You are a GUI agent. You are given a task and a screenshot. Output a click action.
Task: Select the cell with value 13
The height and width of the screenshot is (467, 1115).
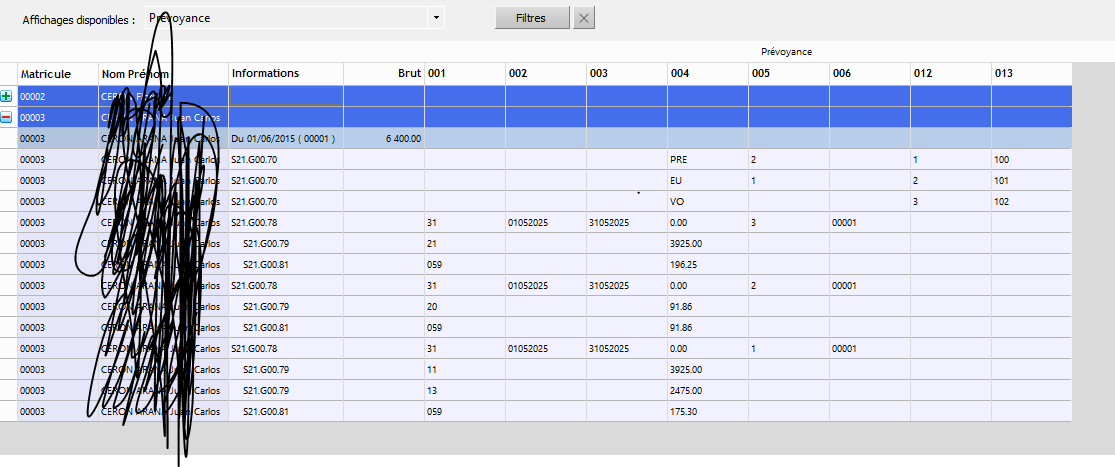pyautogui.click(x=465, y=390)
